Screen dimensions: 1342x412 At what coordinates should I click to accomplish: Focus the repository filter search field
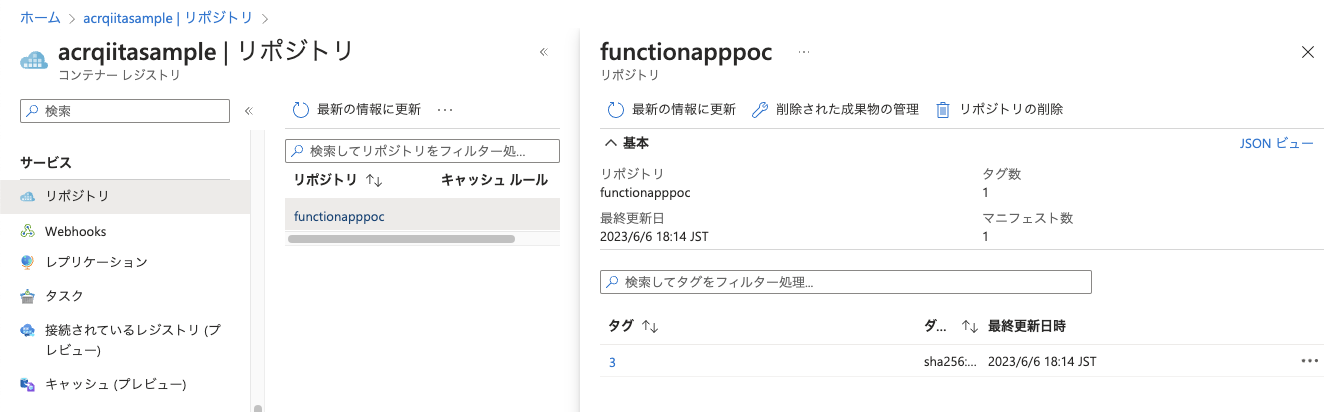tap(422, 151)
